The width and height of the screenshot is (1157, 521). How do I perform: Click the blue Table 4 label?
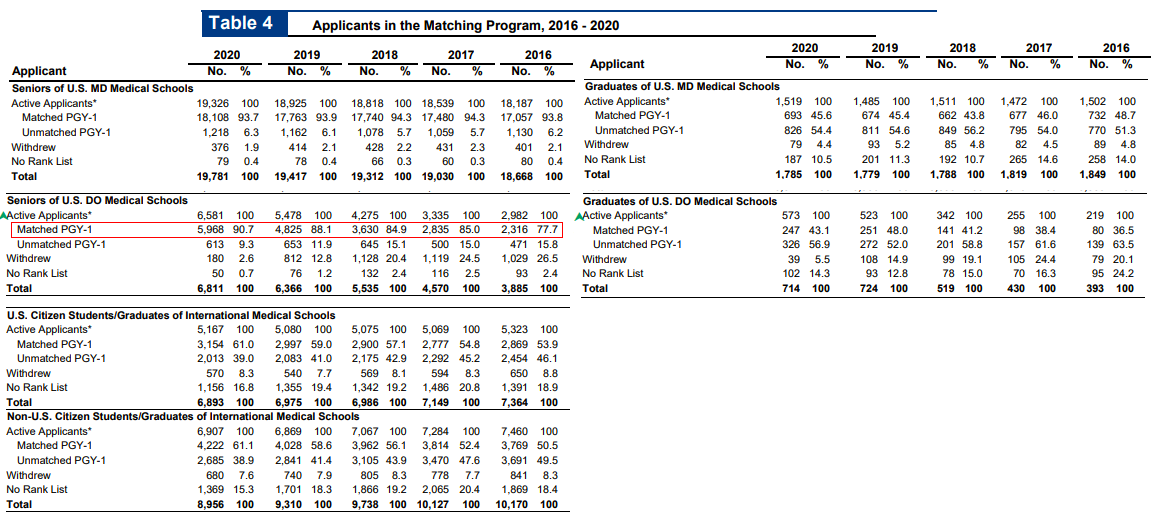click(x=240, y=23)
